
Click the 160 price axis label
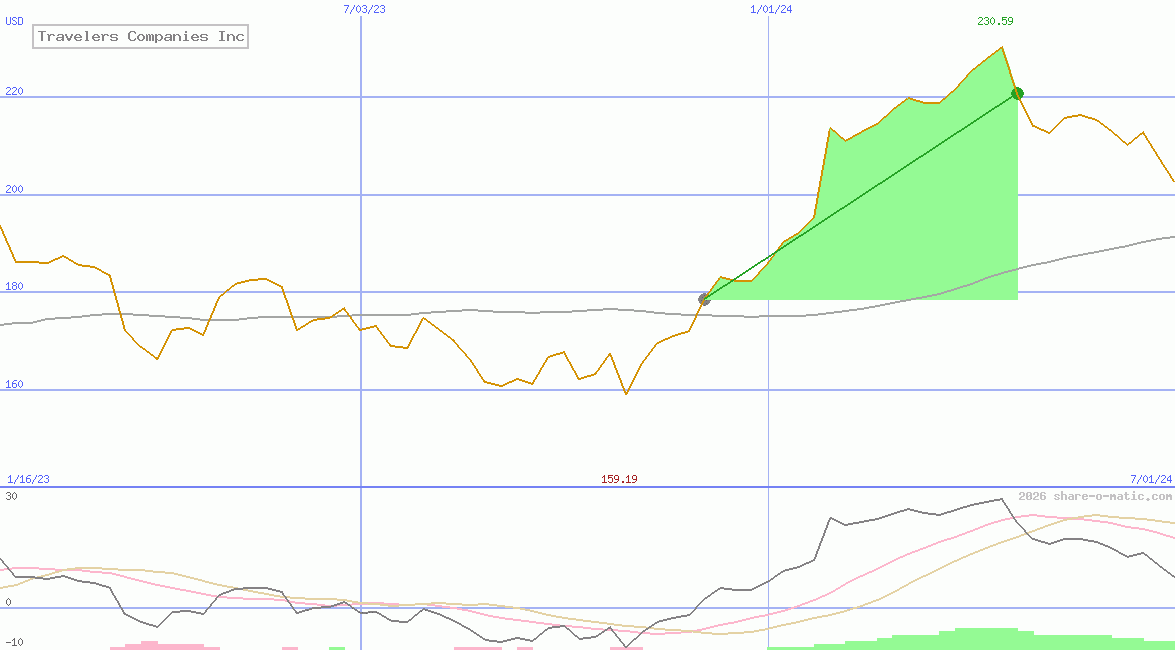pos(15,385)
